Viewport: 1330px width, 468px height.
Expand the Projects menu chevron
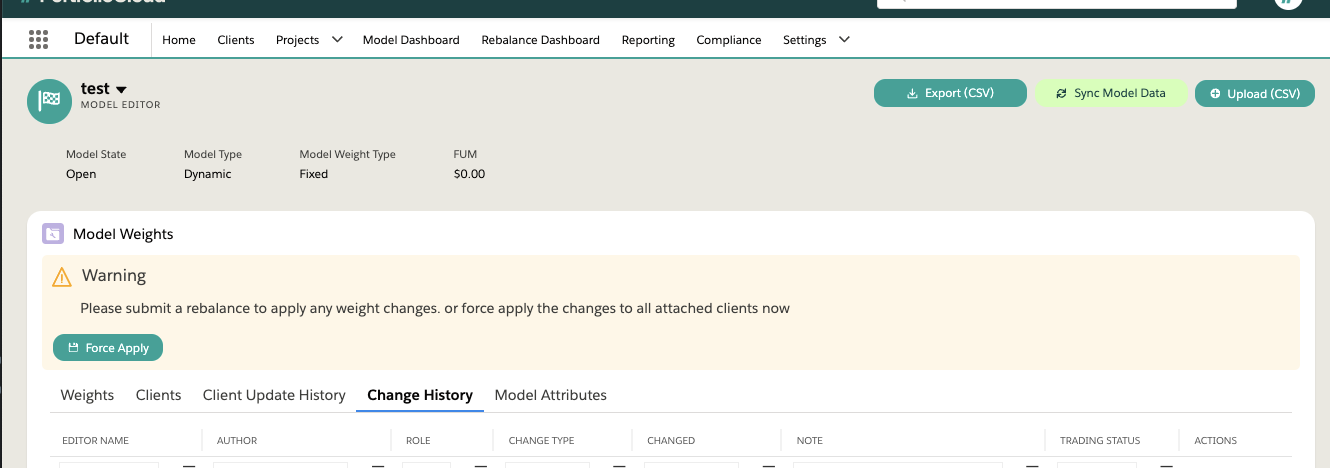click(x=337, y=40)
